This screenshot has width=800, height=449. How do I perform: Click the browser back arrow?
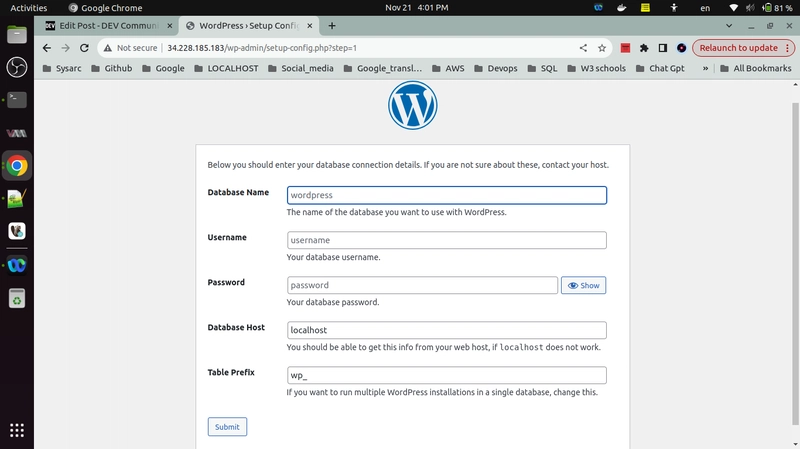[47, 48]
